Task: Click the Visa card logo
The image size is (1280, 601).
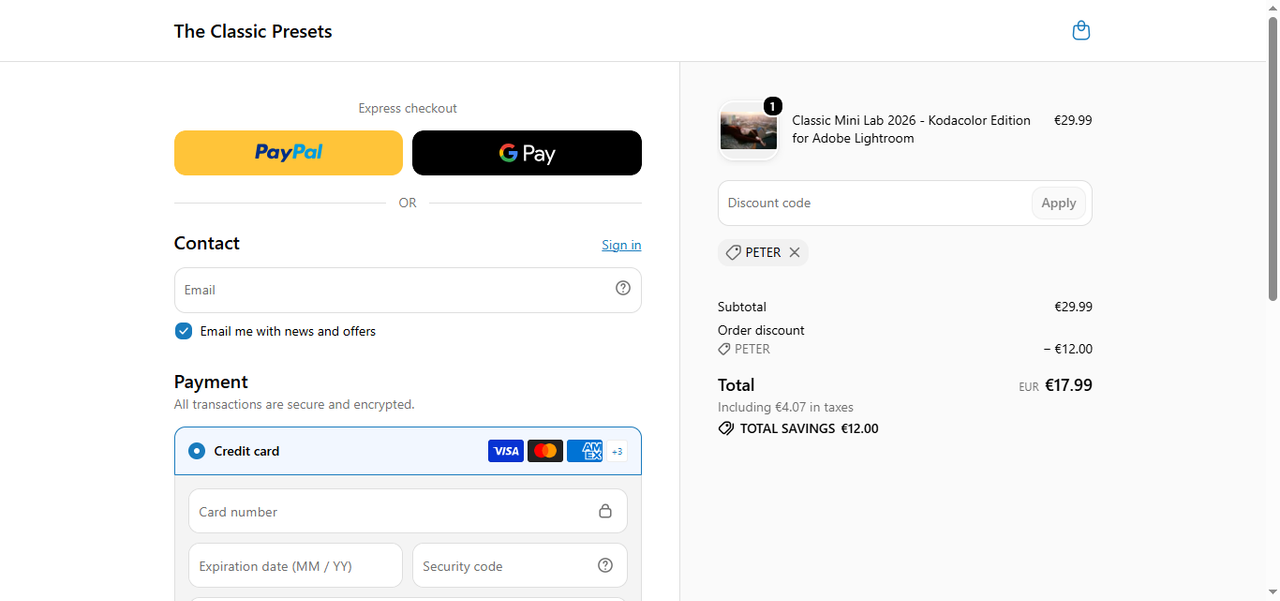Action: [506, 451]
